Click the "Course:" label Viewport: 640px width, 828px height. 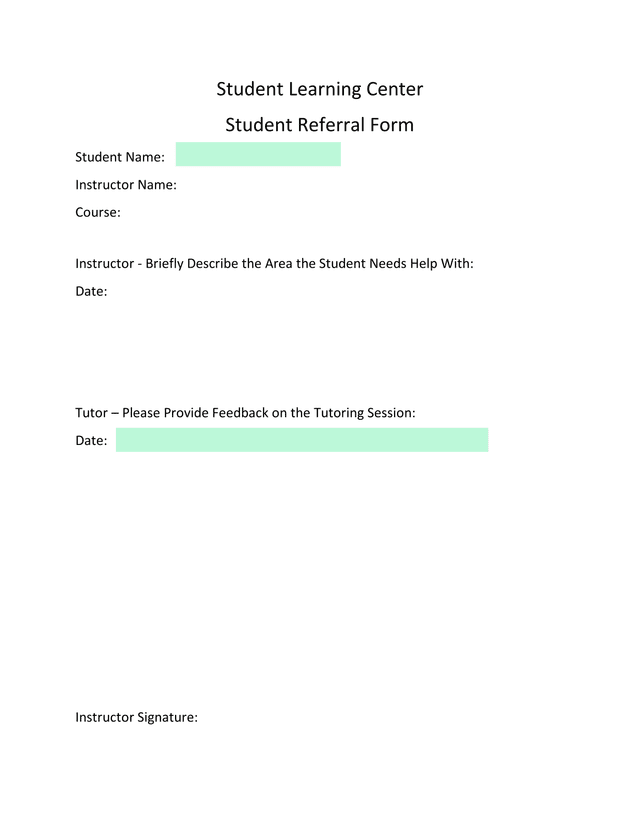coord(98,212)
